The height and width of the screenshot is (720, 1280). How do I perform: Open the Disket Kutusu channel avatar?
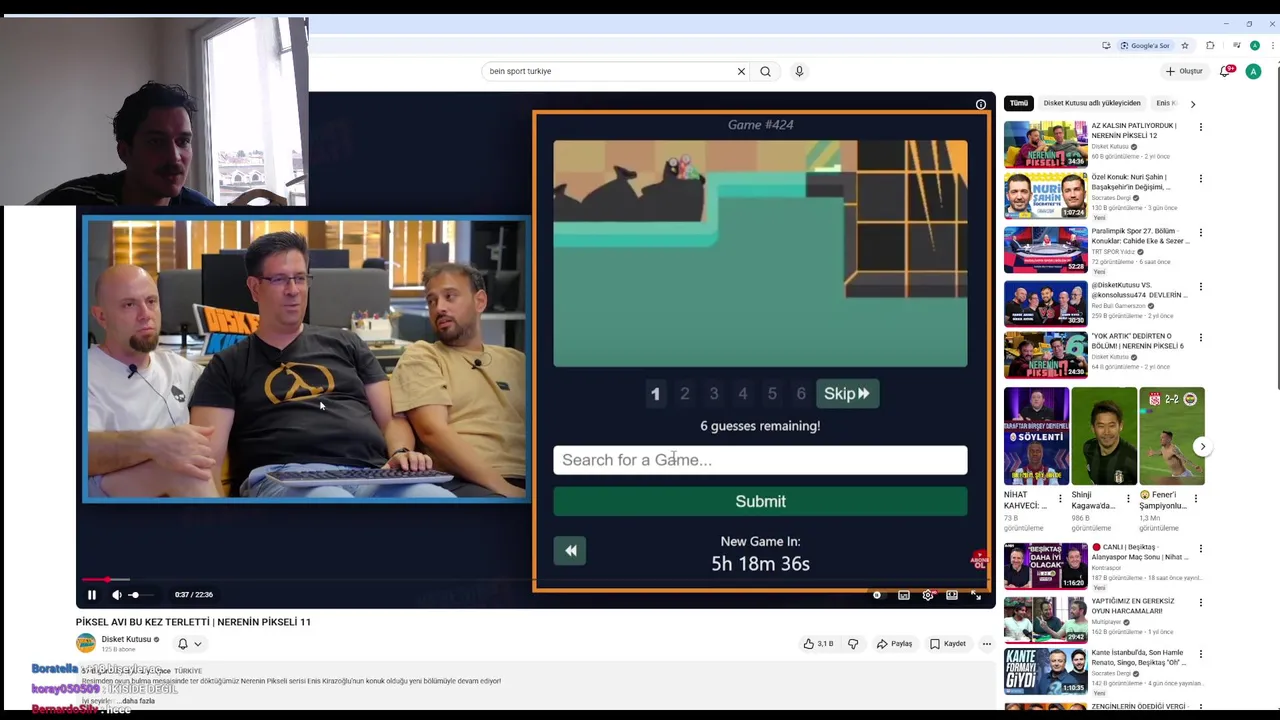(86, 643)
